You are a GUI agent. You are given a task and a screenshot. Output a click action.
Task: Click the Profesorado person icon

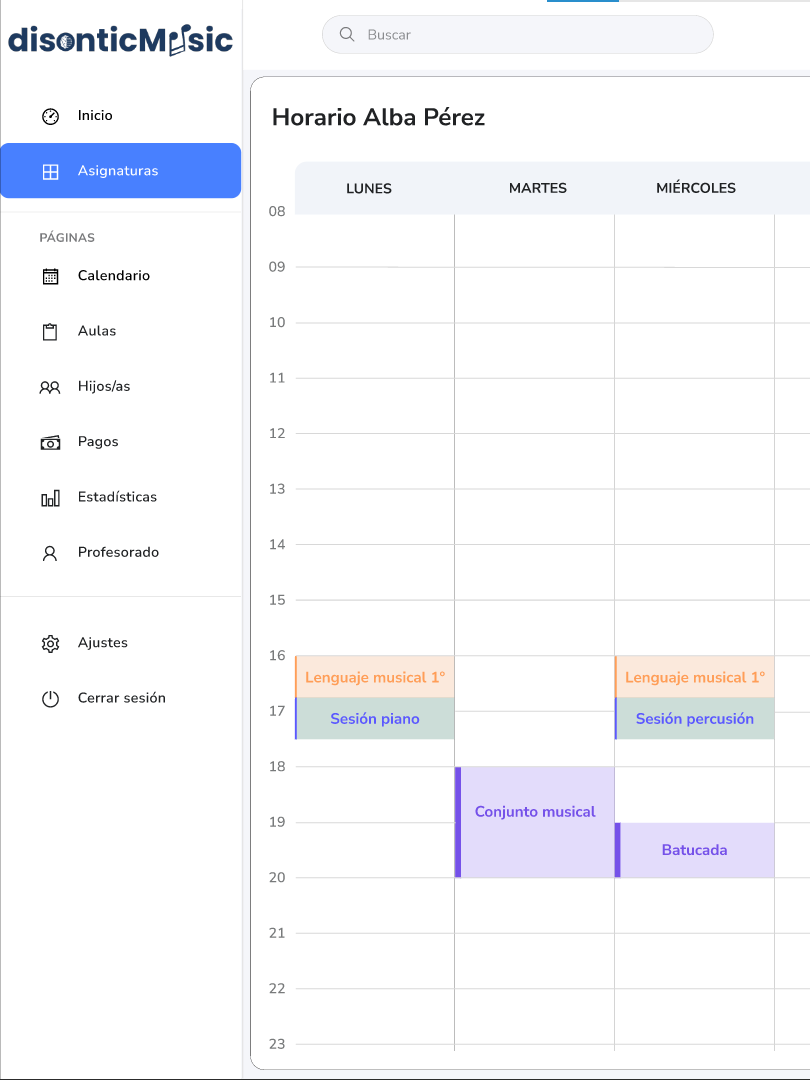[x=50, y=553]
